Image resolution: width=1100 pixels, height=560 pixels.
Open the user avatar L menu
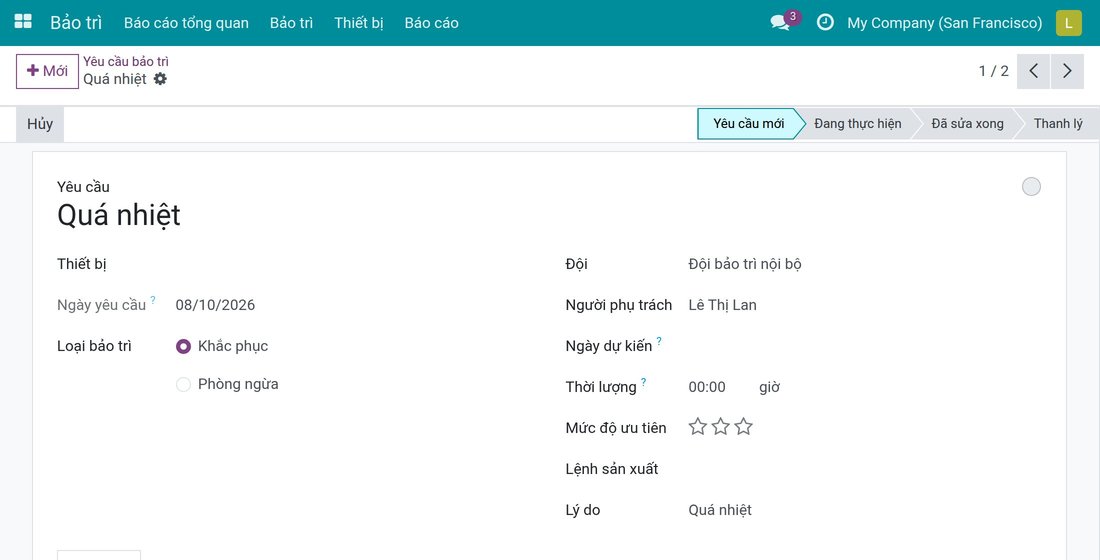(1068, 22)
